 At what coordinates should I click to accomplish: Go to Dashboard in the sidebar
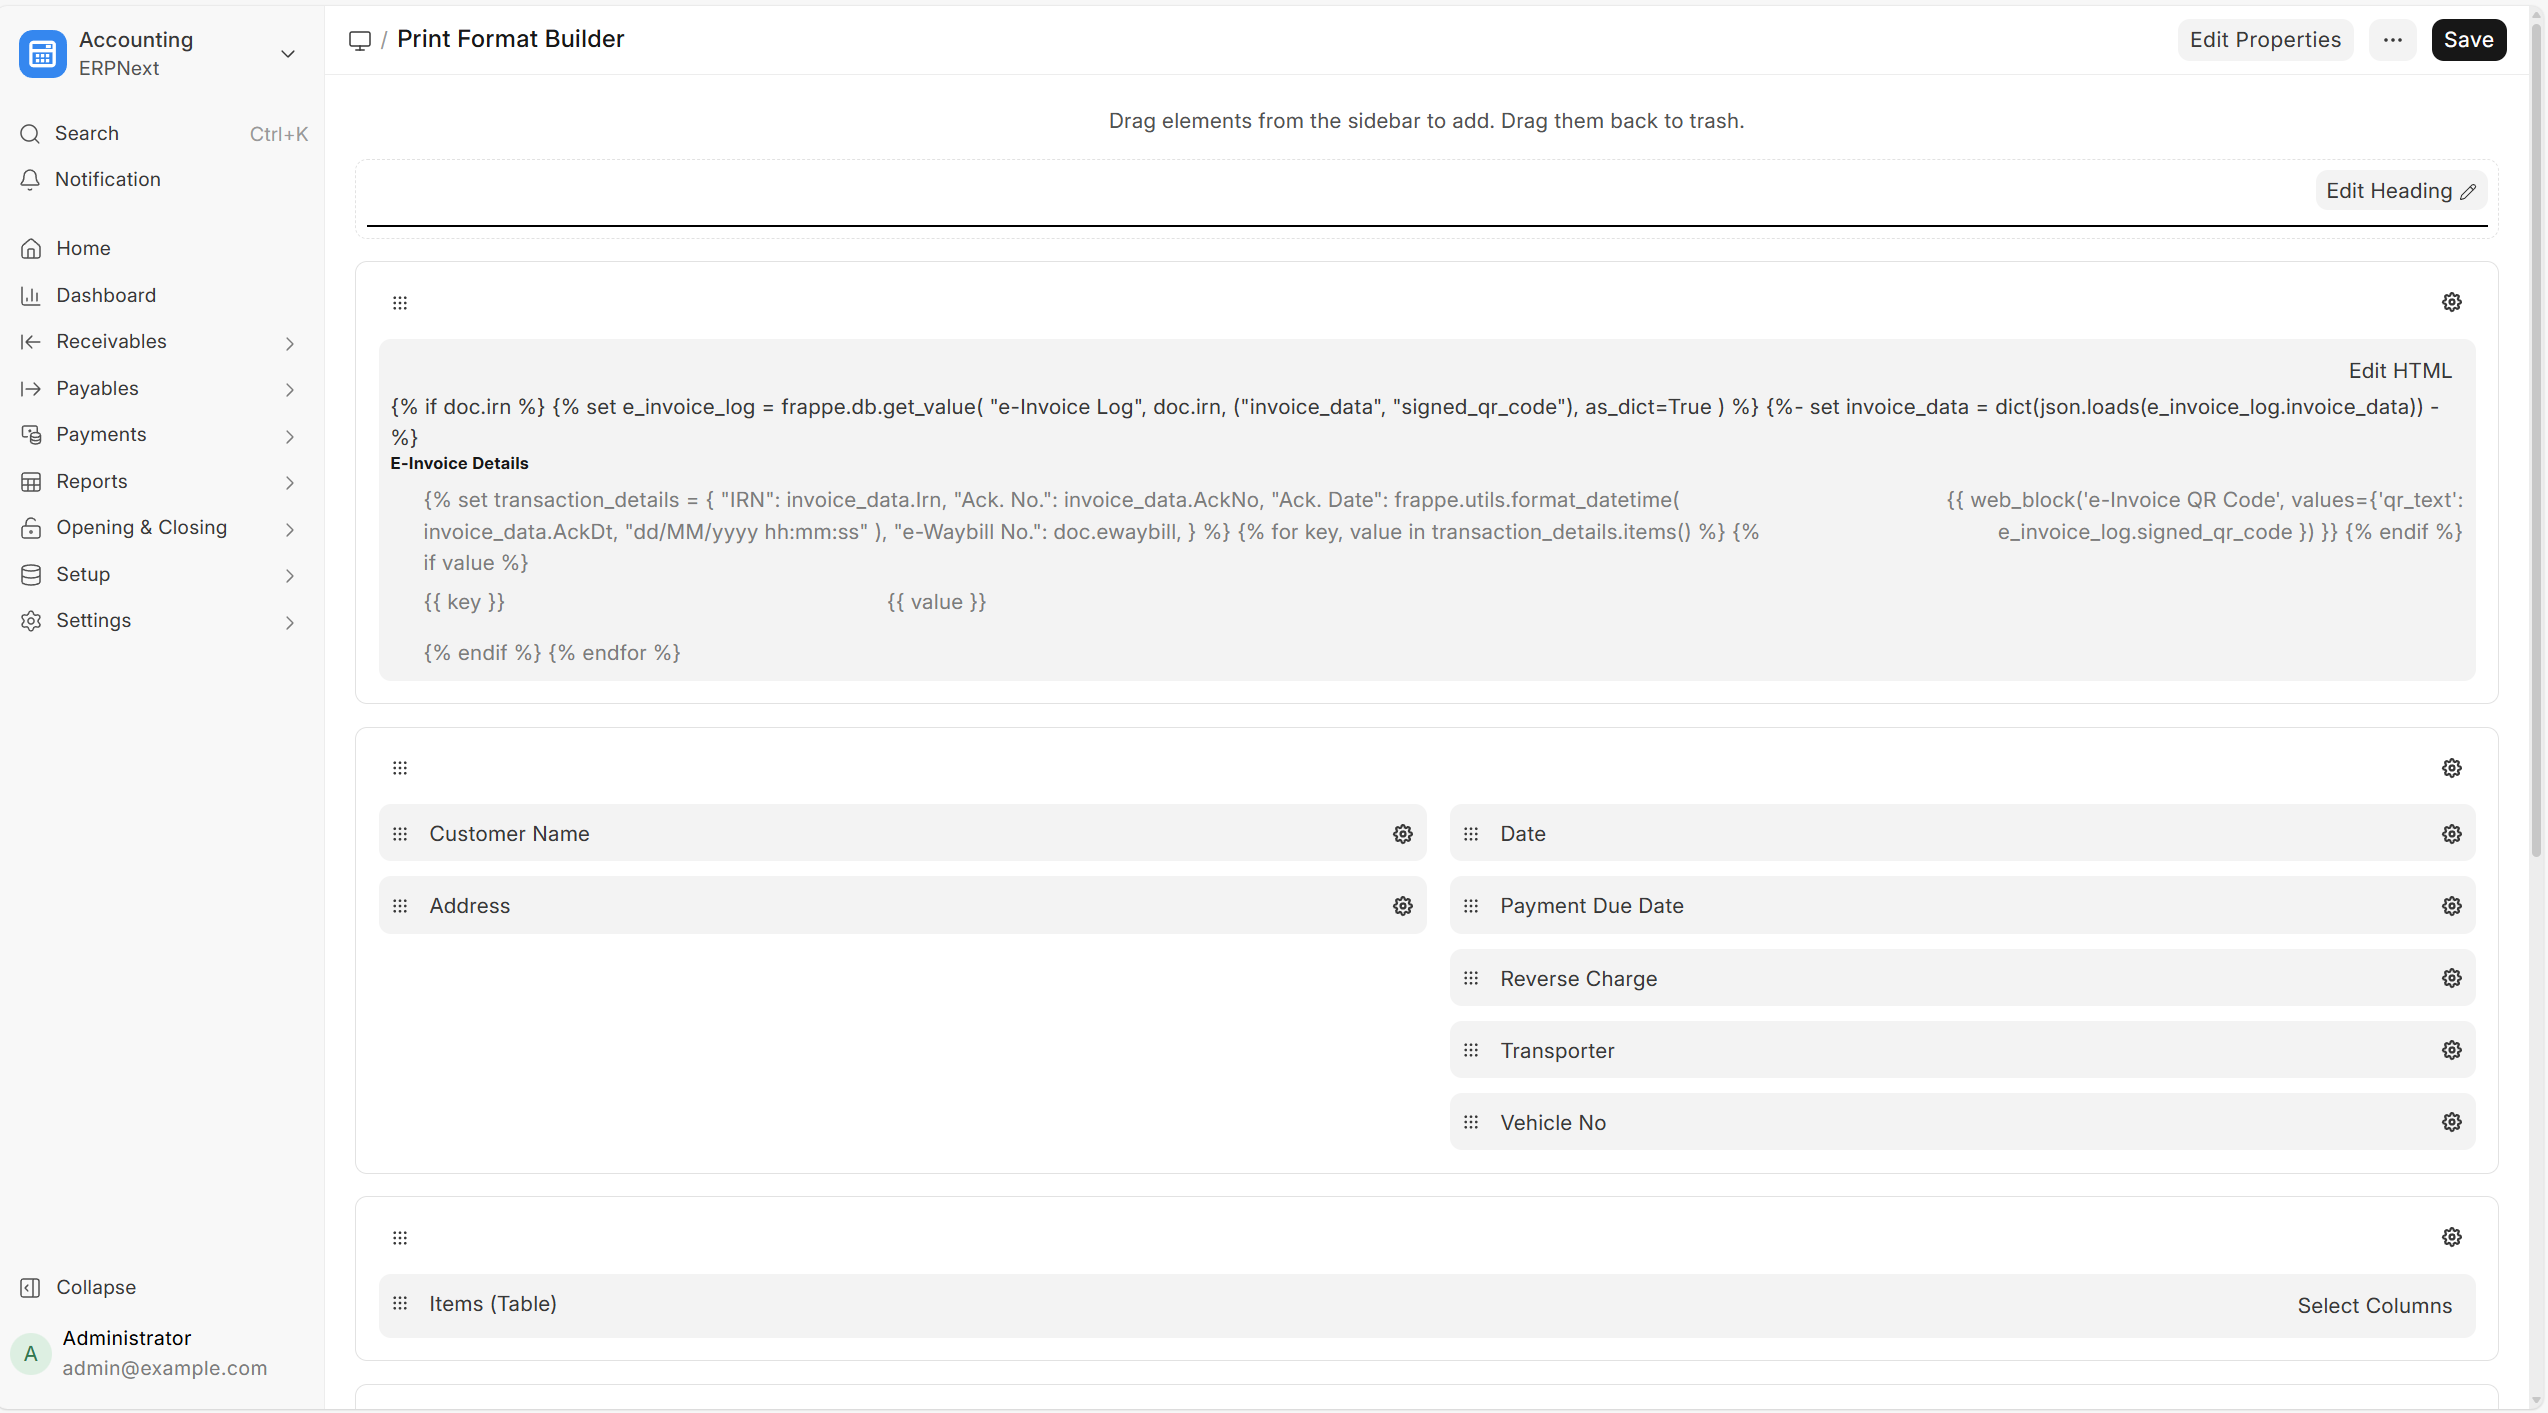tap(106, 295)
